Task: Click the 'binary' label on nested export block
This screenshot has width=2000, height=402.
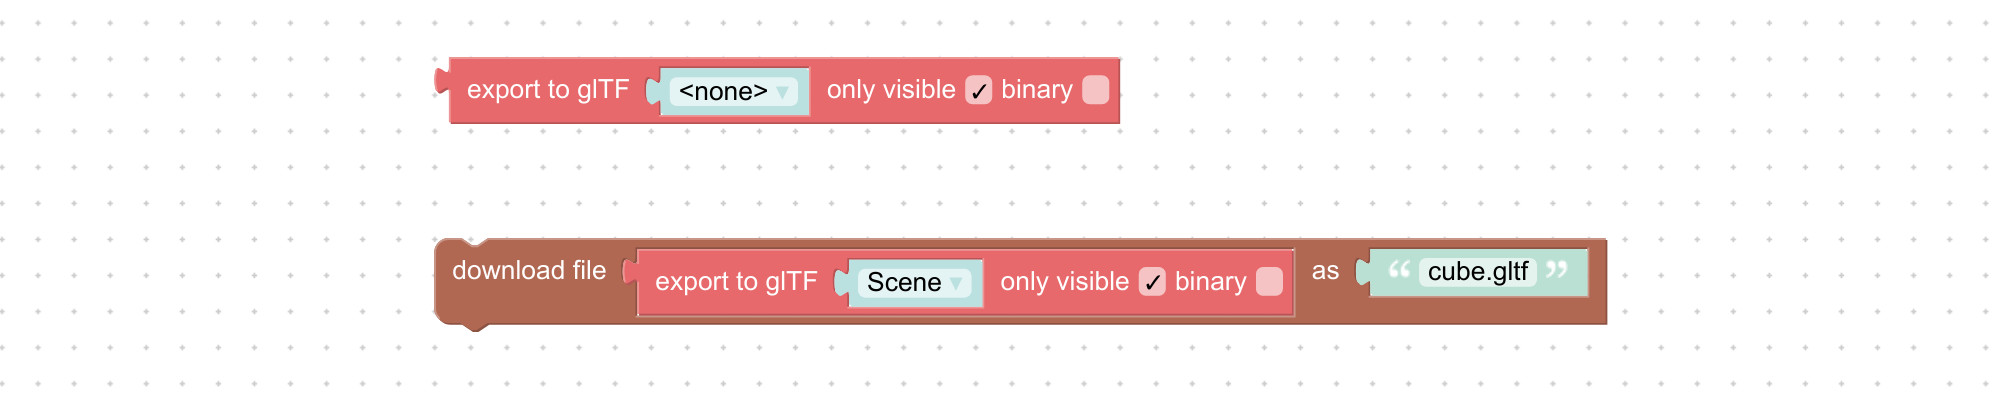Action: (1210, 282)
